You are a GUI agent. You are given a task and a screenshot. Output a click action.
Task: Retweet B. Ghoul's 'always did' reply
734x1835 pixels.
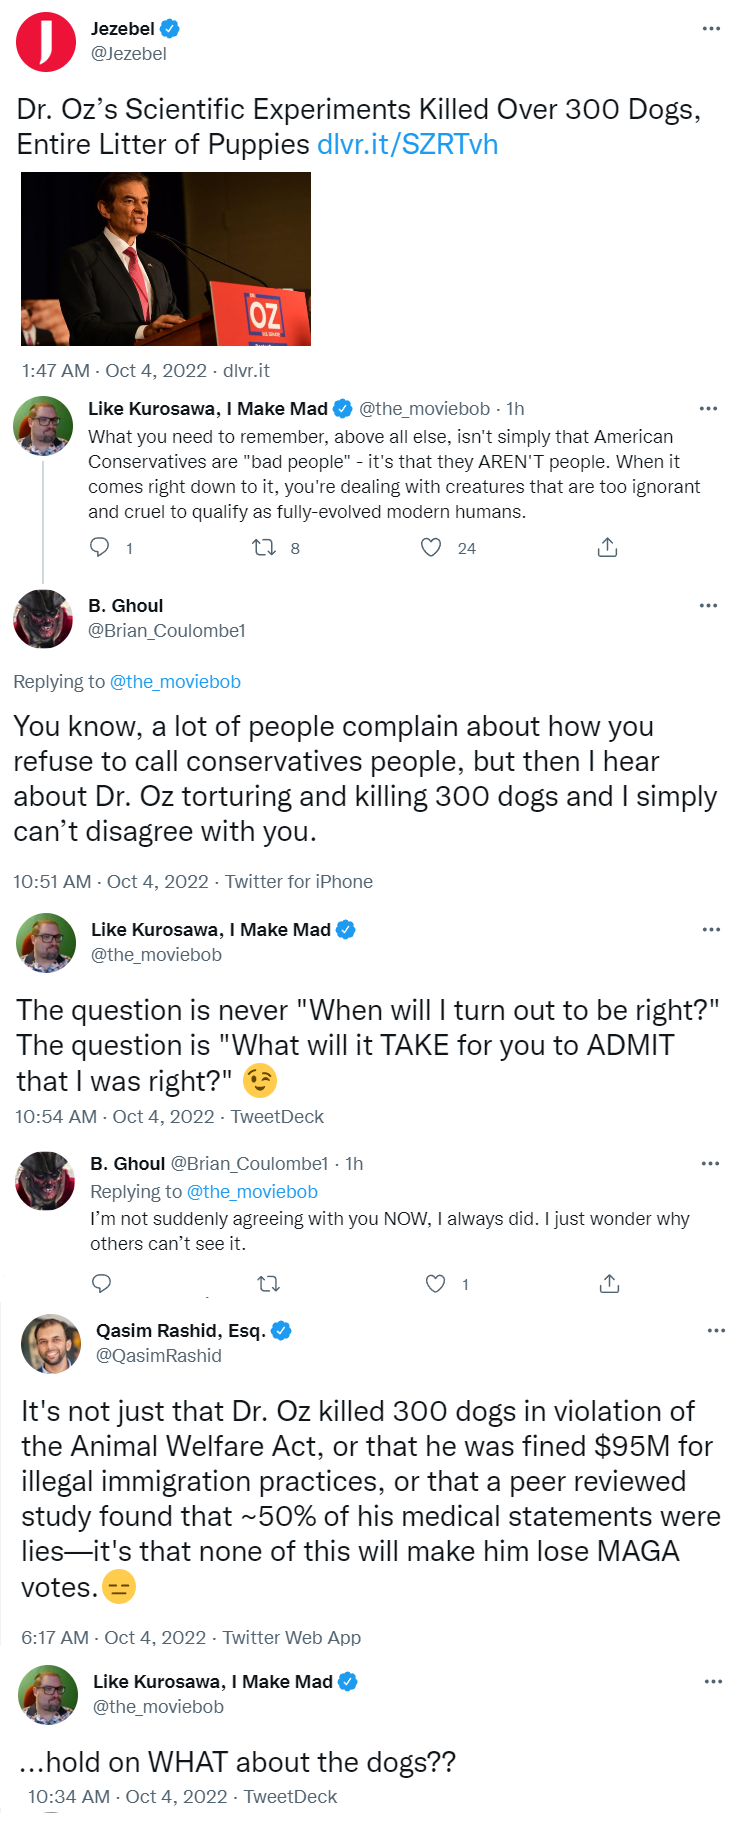point(268,1284)
